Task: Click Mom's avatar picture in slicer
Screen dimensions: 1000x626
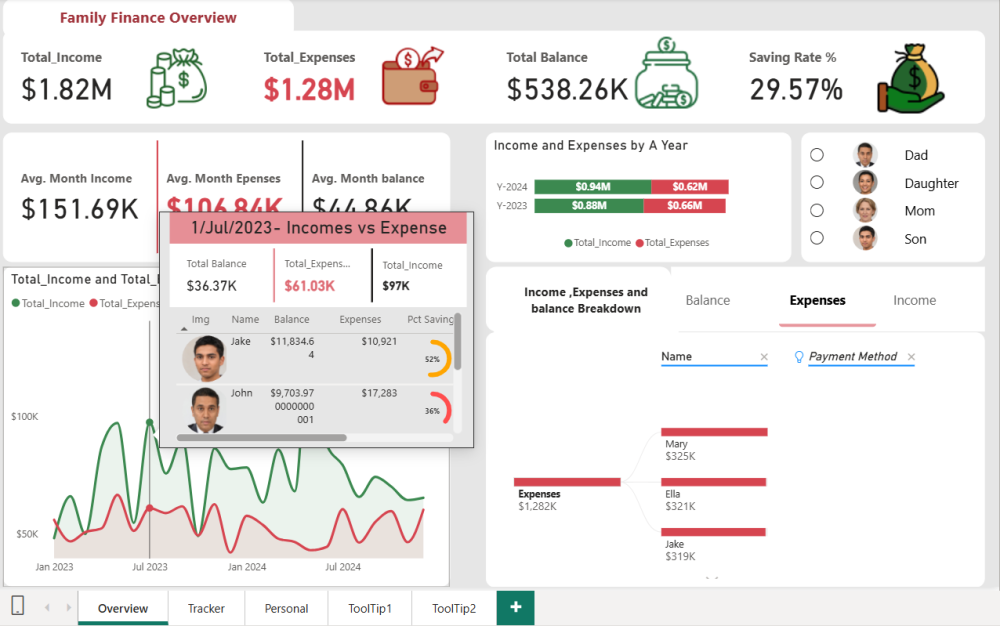Action: 865,211
